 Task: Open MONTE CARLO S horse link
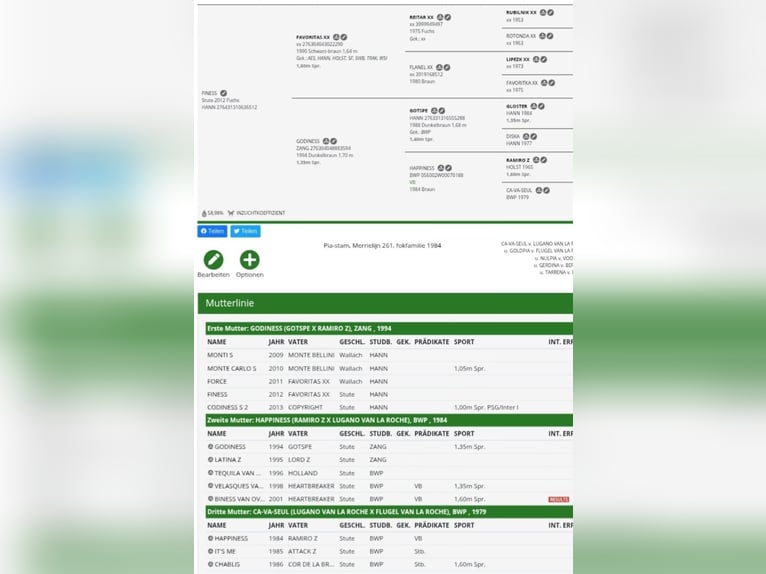231,368
